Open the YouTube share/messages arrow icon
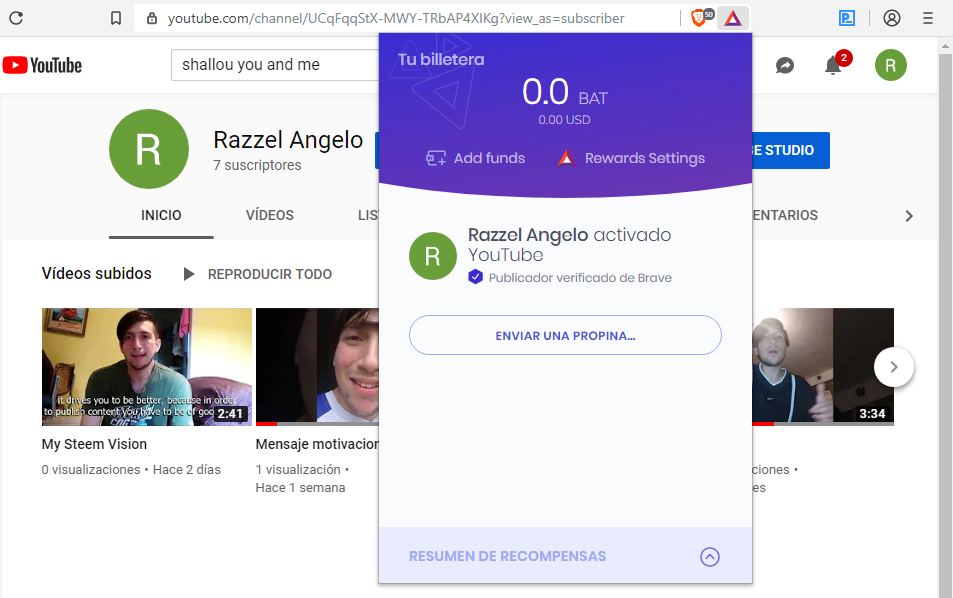This screenshot has height=598, width=953. point(785,65)
